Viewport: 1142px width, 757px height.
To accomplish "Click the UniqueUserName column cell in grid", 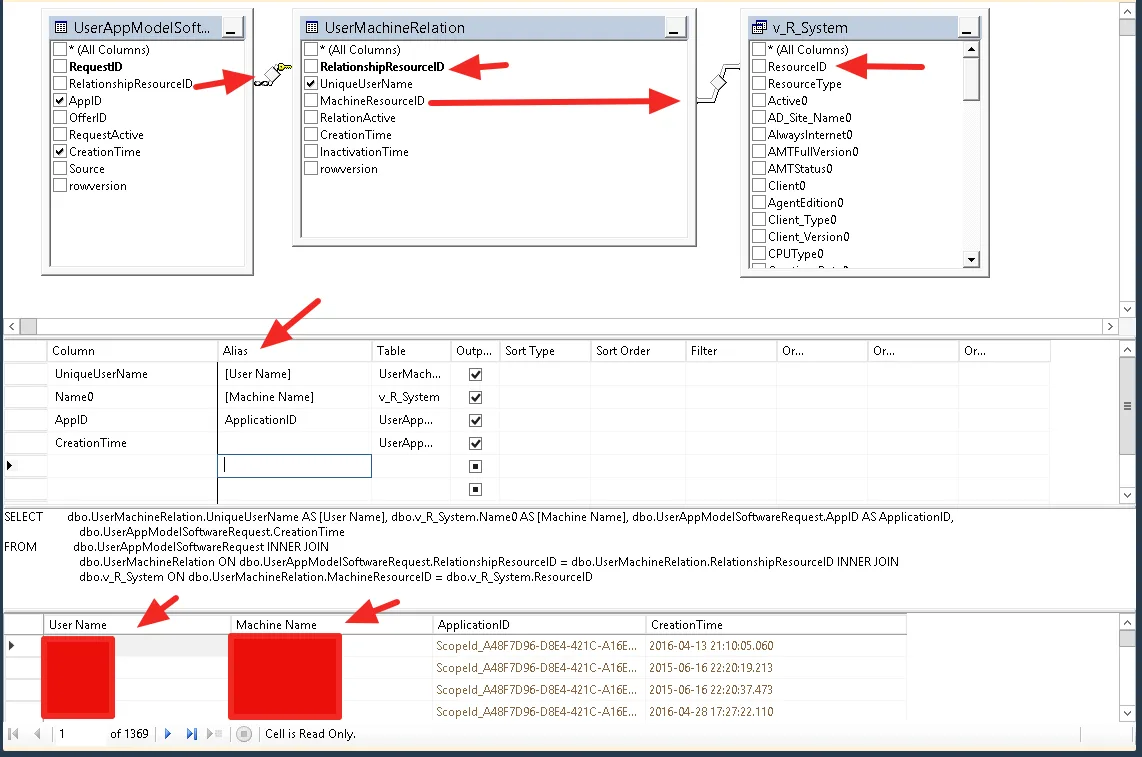I will click(133, 374).
